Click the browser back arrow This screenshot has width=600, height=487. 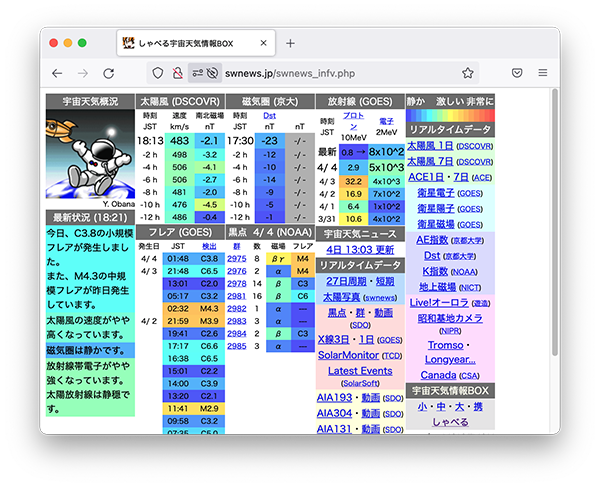point(57,73)
